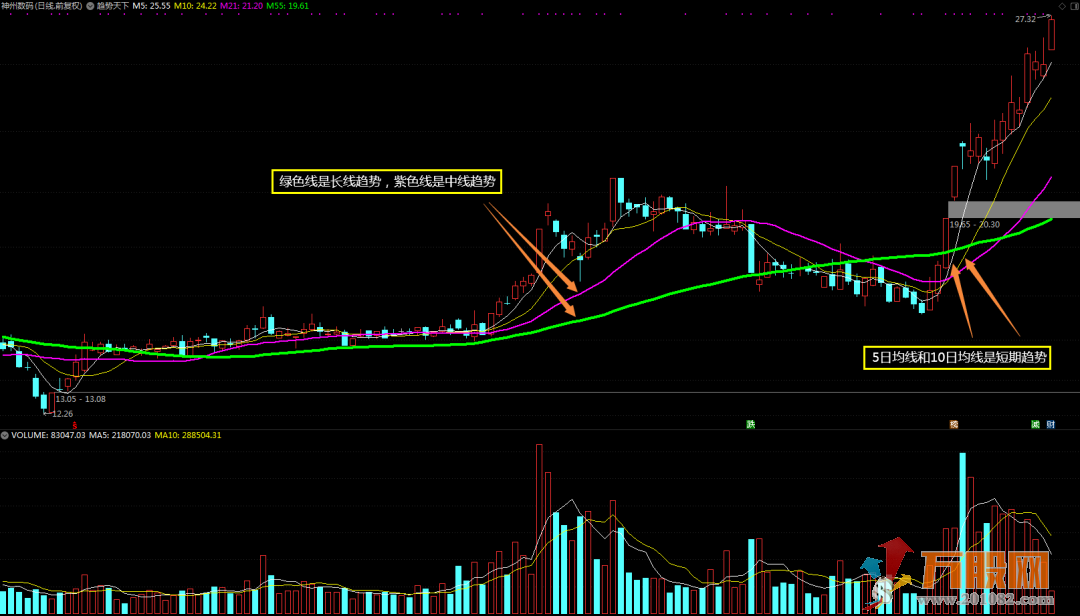Screen dimensions: 1080x616
Task: Click the 趋势天下 indicator name
Action: click(x=113, y=6)
